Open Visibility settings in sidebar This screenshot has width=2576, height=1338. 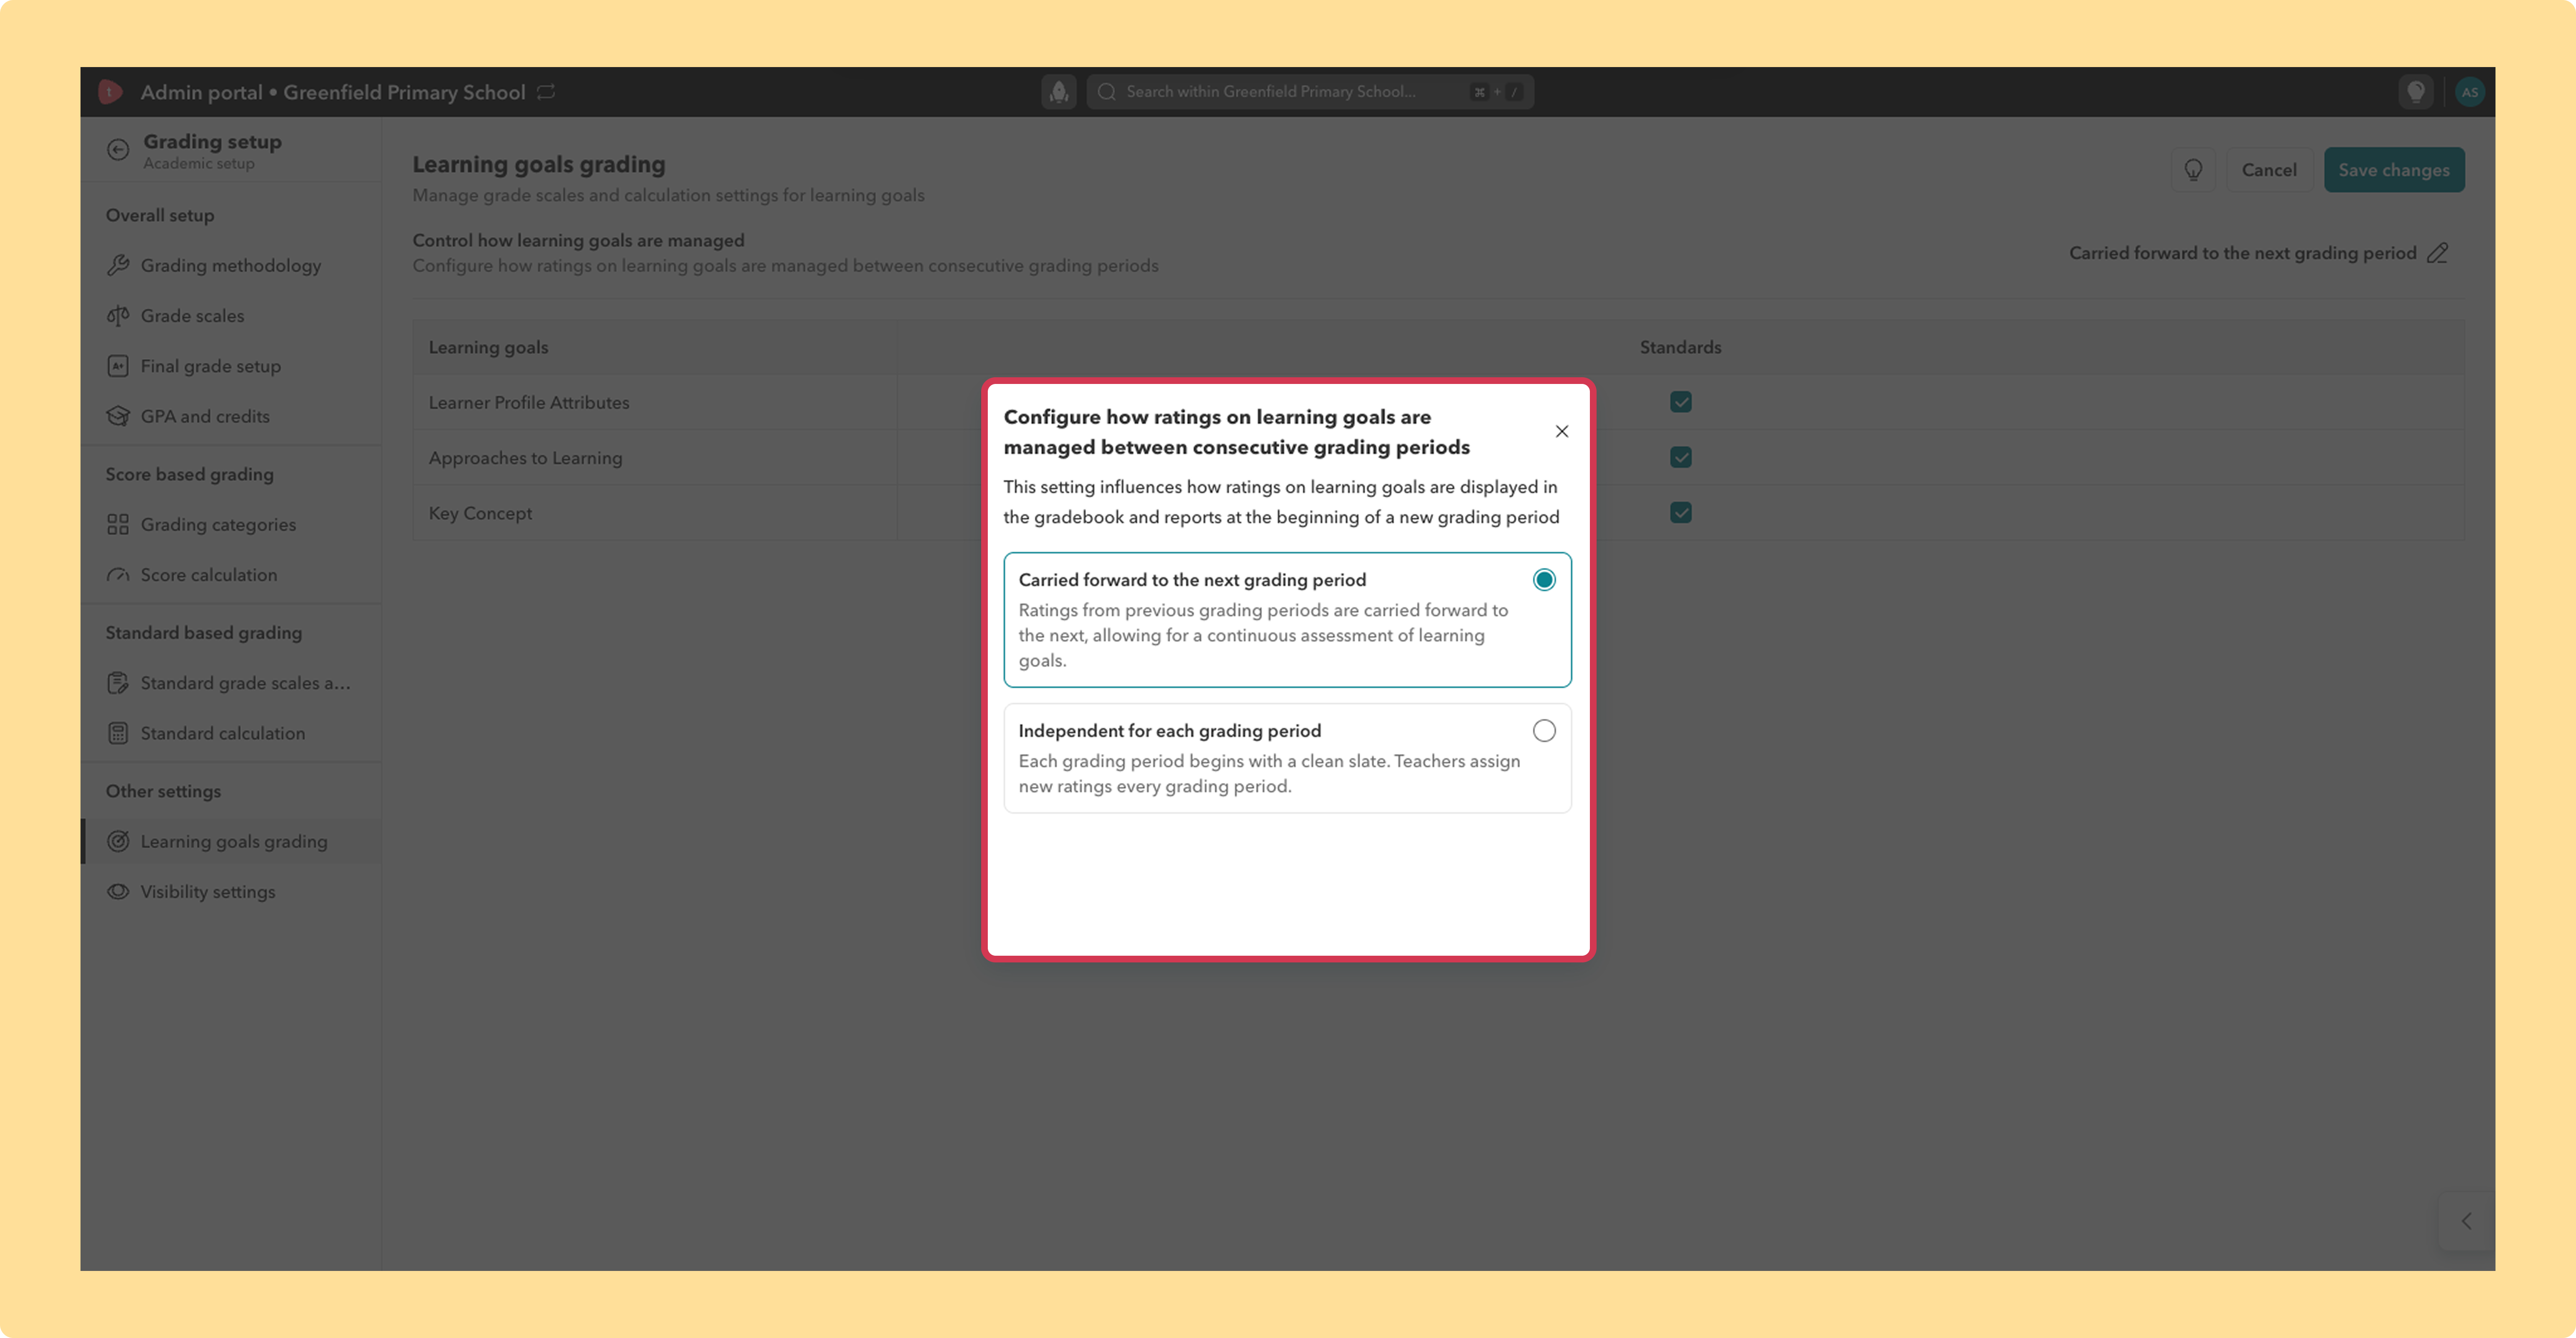(231, 891)
